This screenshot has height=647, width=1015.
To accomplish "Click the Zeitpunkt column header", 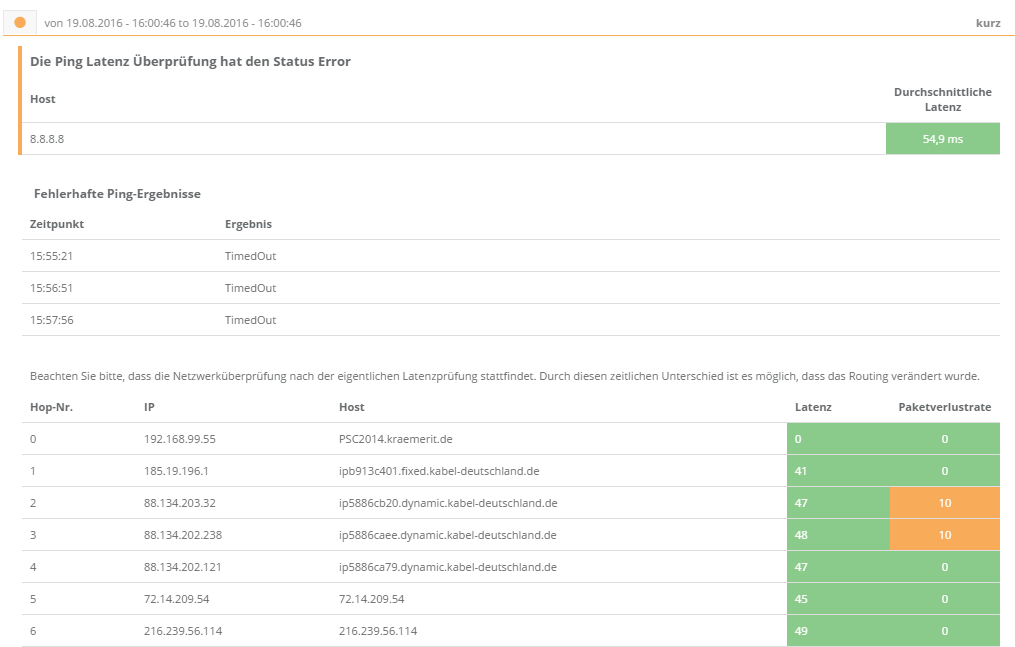I will [x=57, y=224].
